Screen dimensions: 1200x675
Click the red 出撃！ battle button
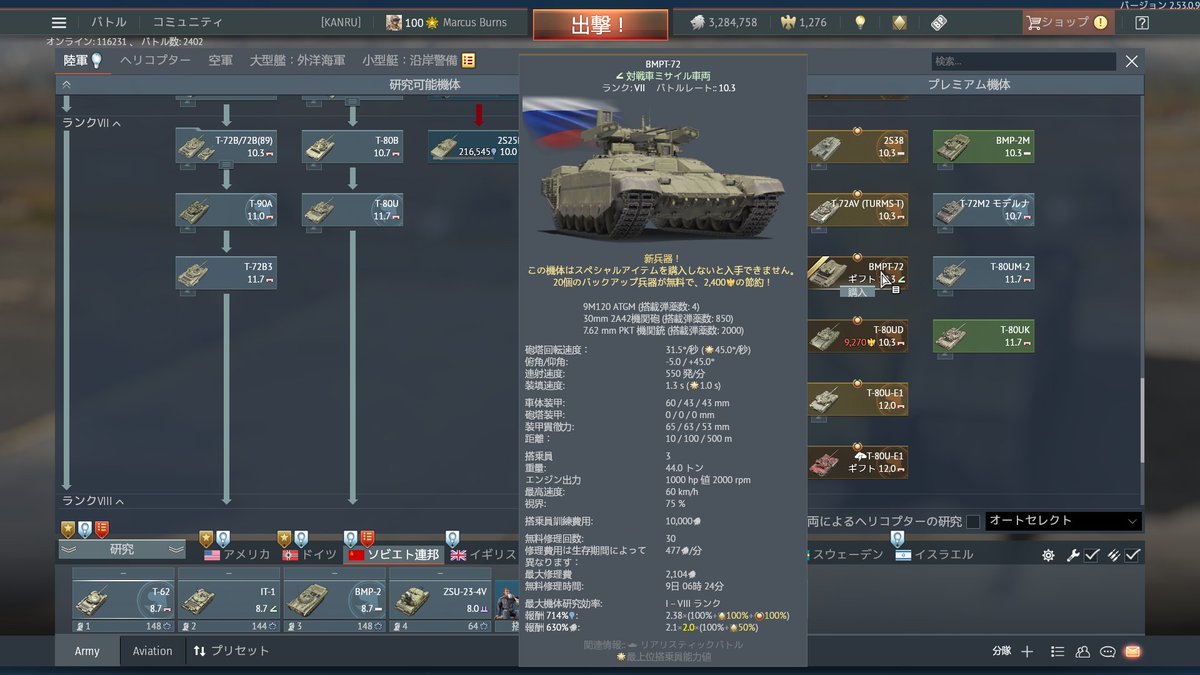pyautogui.click(x=600, y=24)
